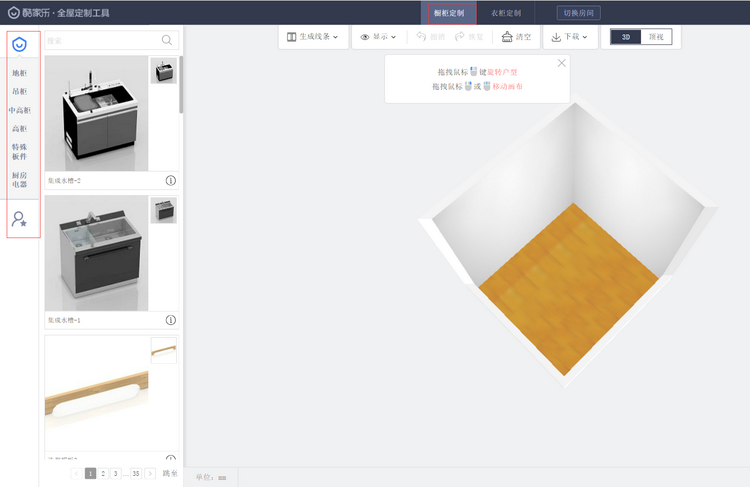Go to page 3 of product list

(x=115, y=474)
